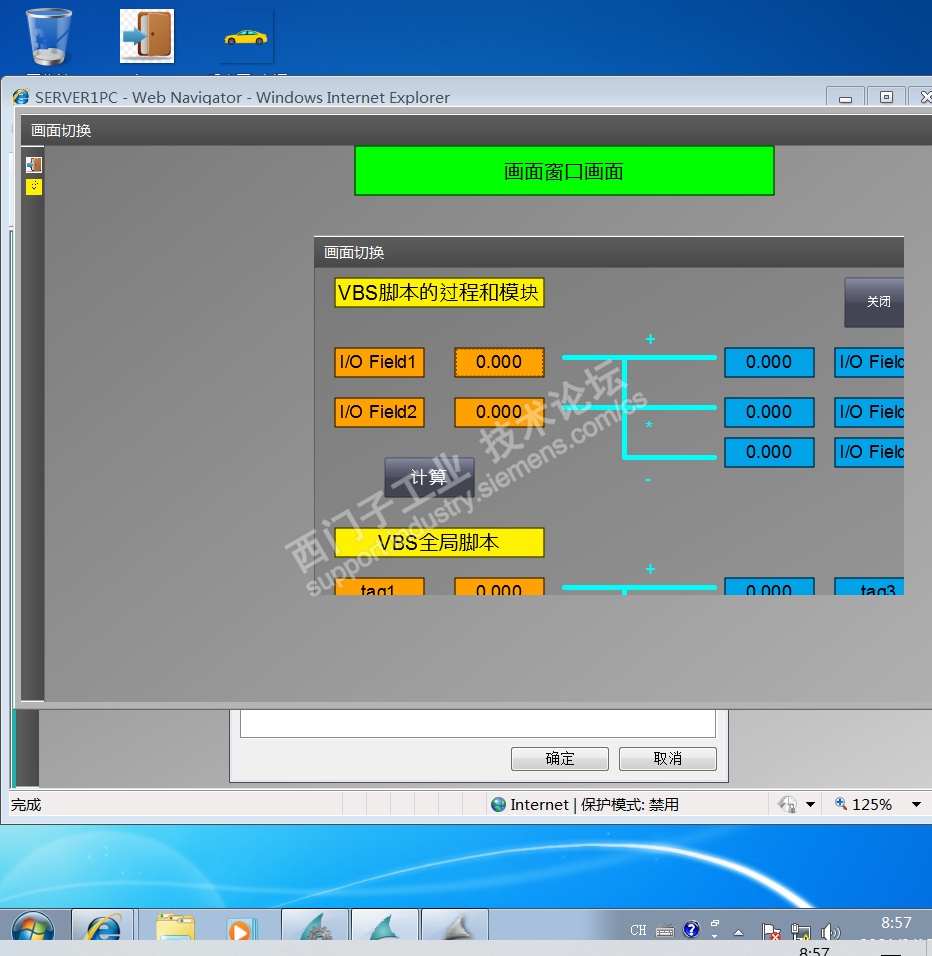The width and height of the screenshot is (932, 956).
Task: Click magnifier zoom icon showing 125%
Action: pos(841,804)
